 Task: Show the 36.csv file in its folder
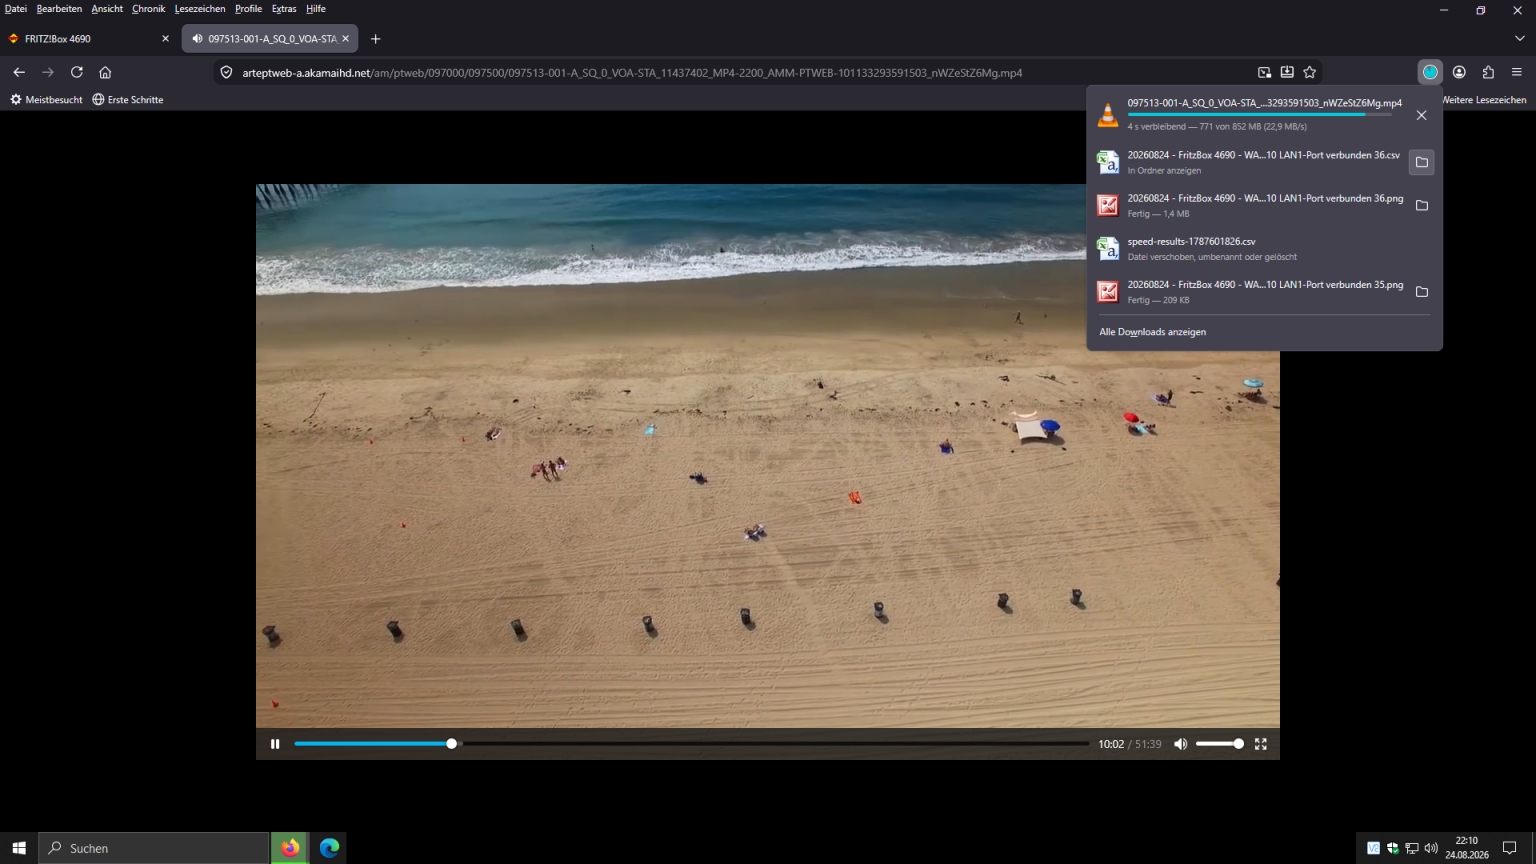pyautogui.click(x=1421, y=162)
